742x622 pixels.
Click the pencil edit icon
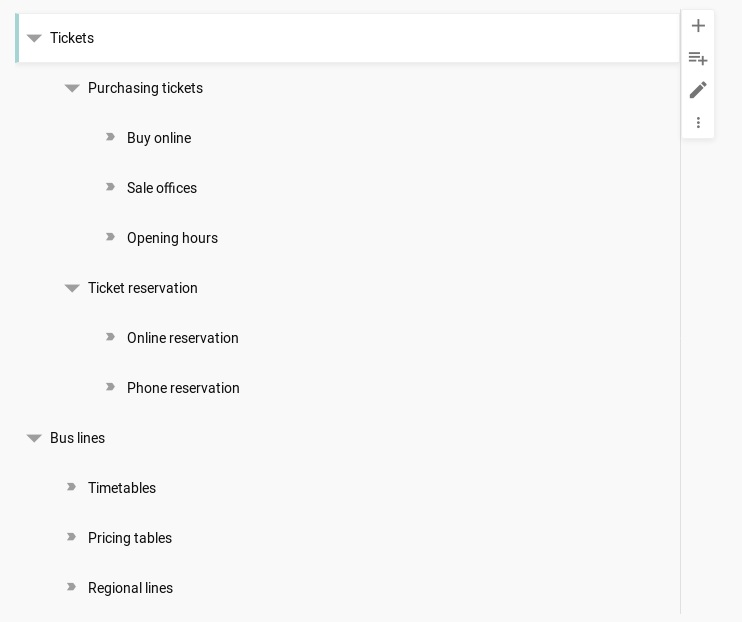point(698,90)
